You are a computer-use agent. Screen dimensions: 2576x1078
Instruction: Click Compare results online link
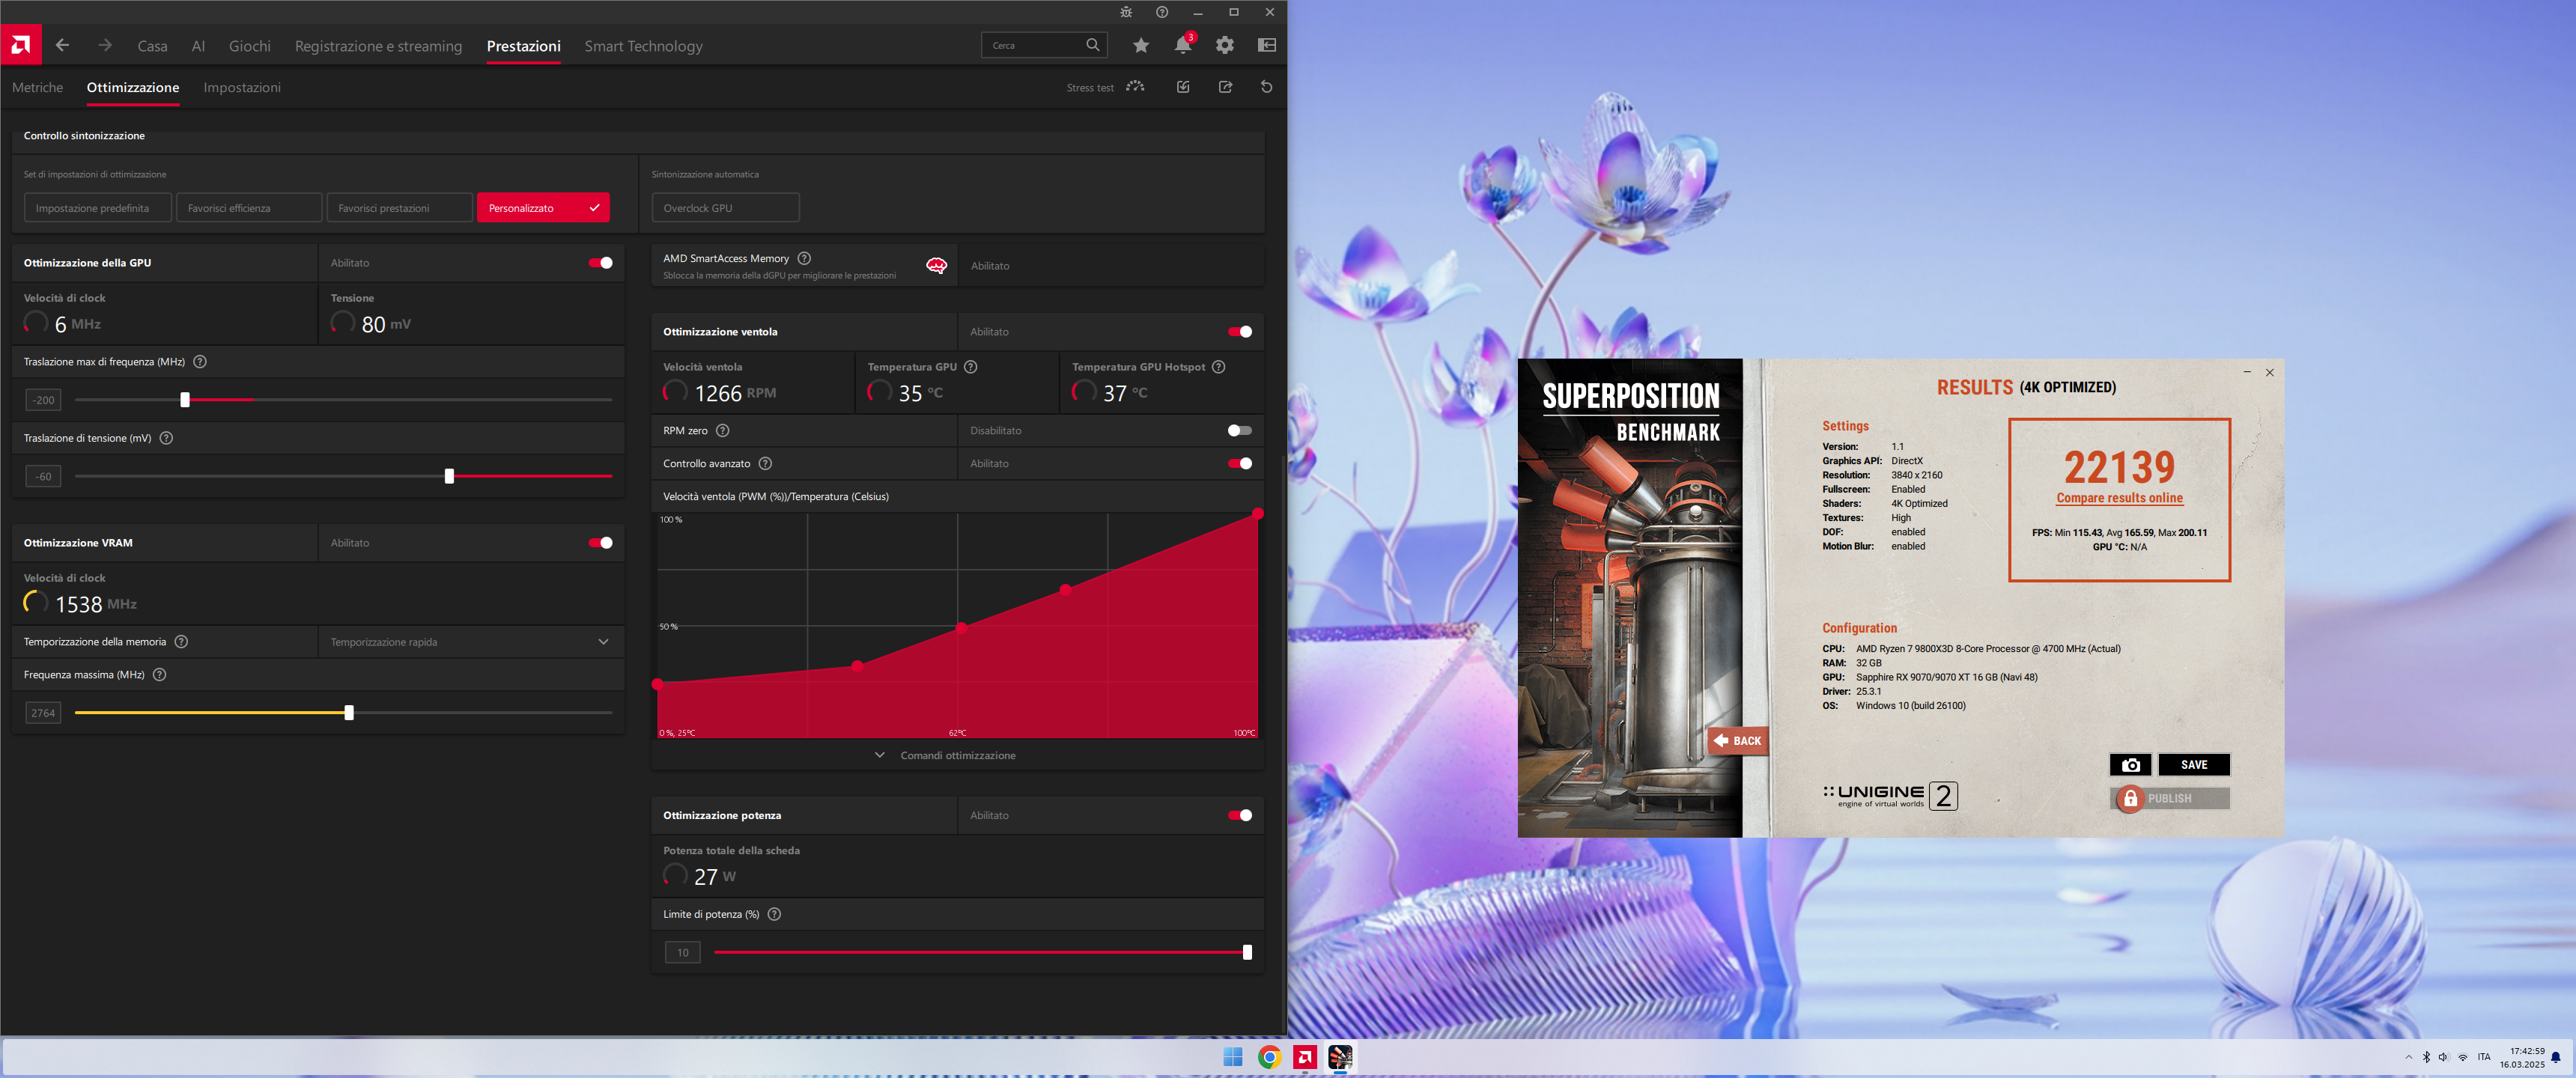2119,498
